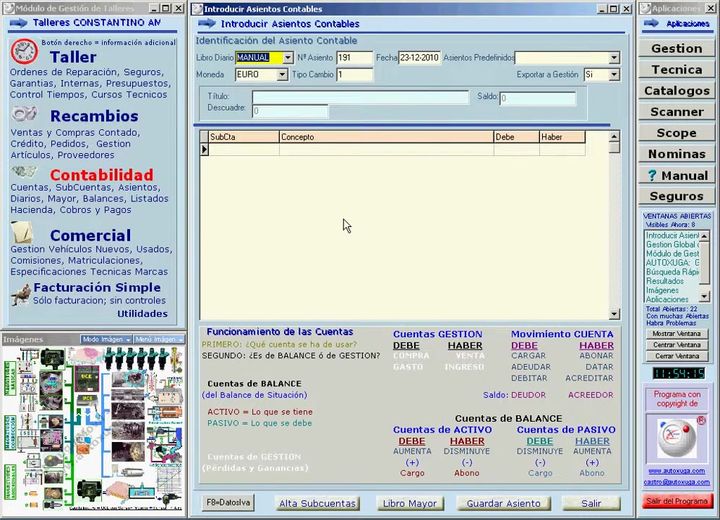Open the Manual help button
Viewport: 720px width, 520px height.
[x=676, y=175]
